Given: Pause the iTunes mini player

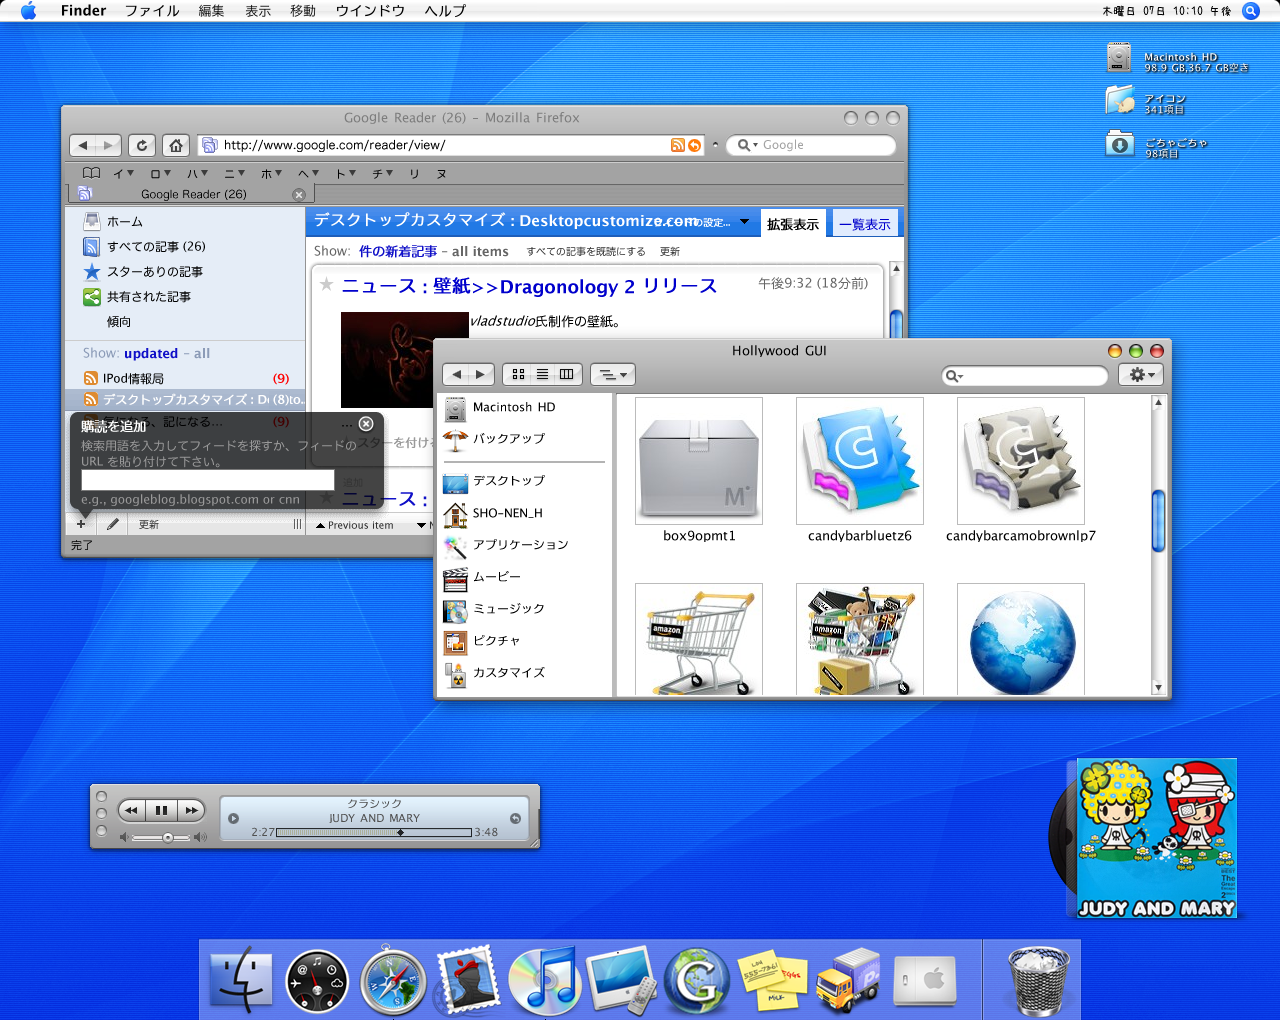Looking at the screenshot, I should pyautogui.click(x=161, y=810).
